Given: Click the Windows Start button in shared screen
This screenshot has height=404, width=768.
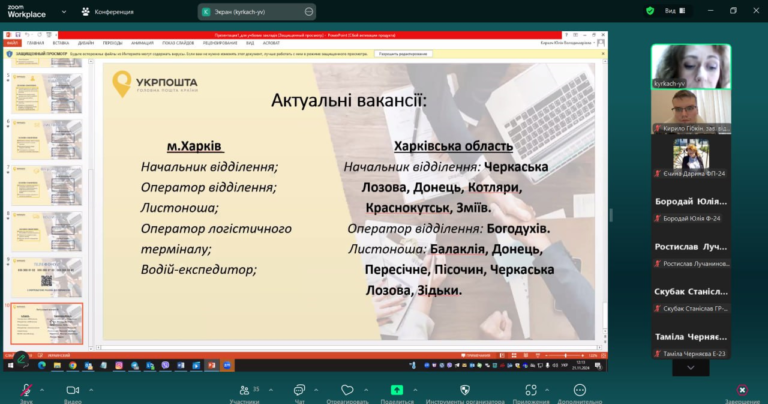Looking at the screenshot, I should coord(10,365).
